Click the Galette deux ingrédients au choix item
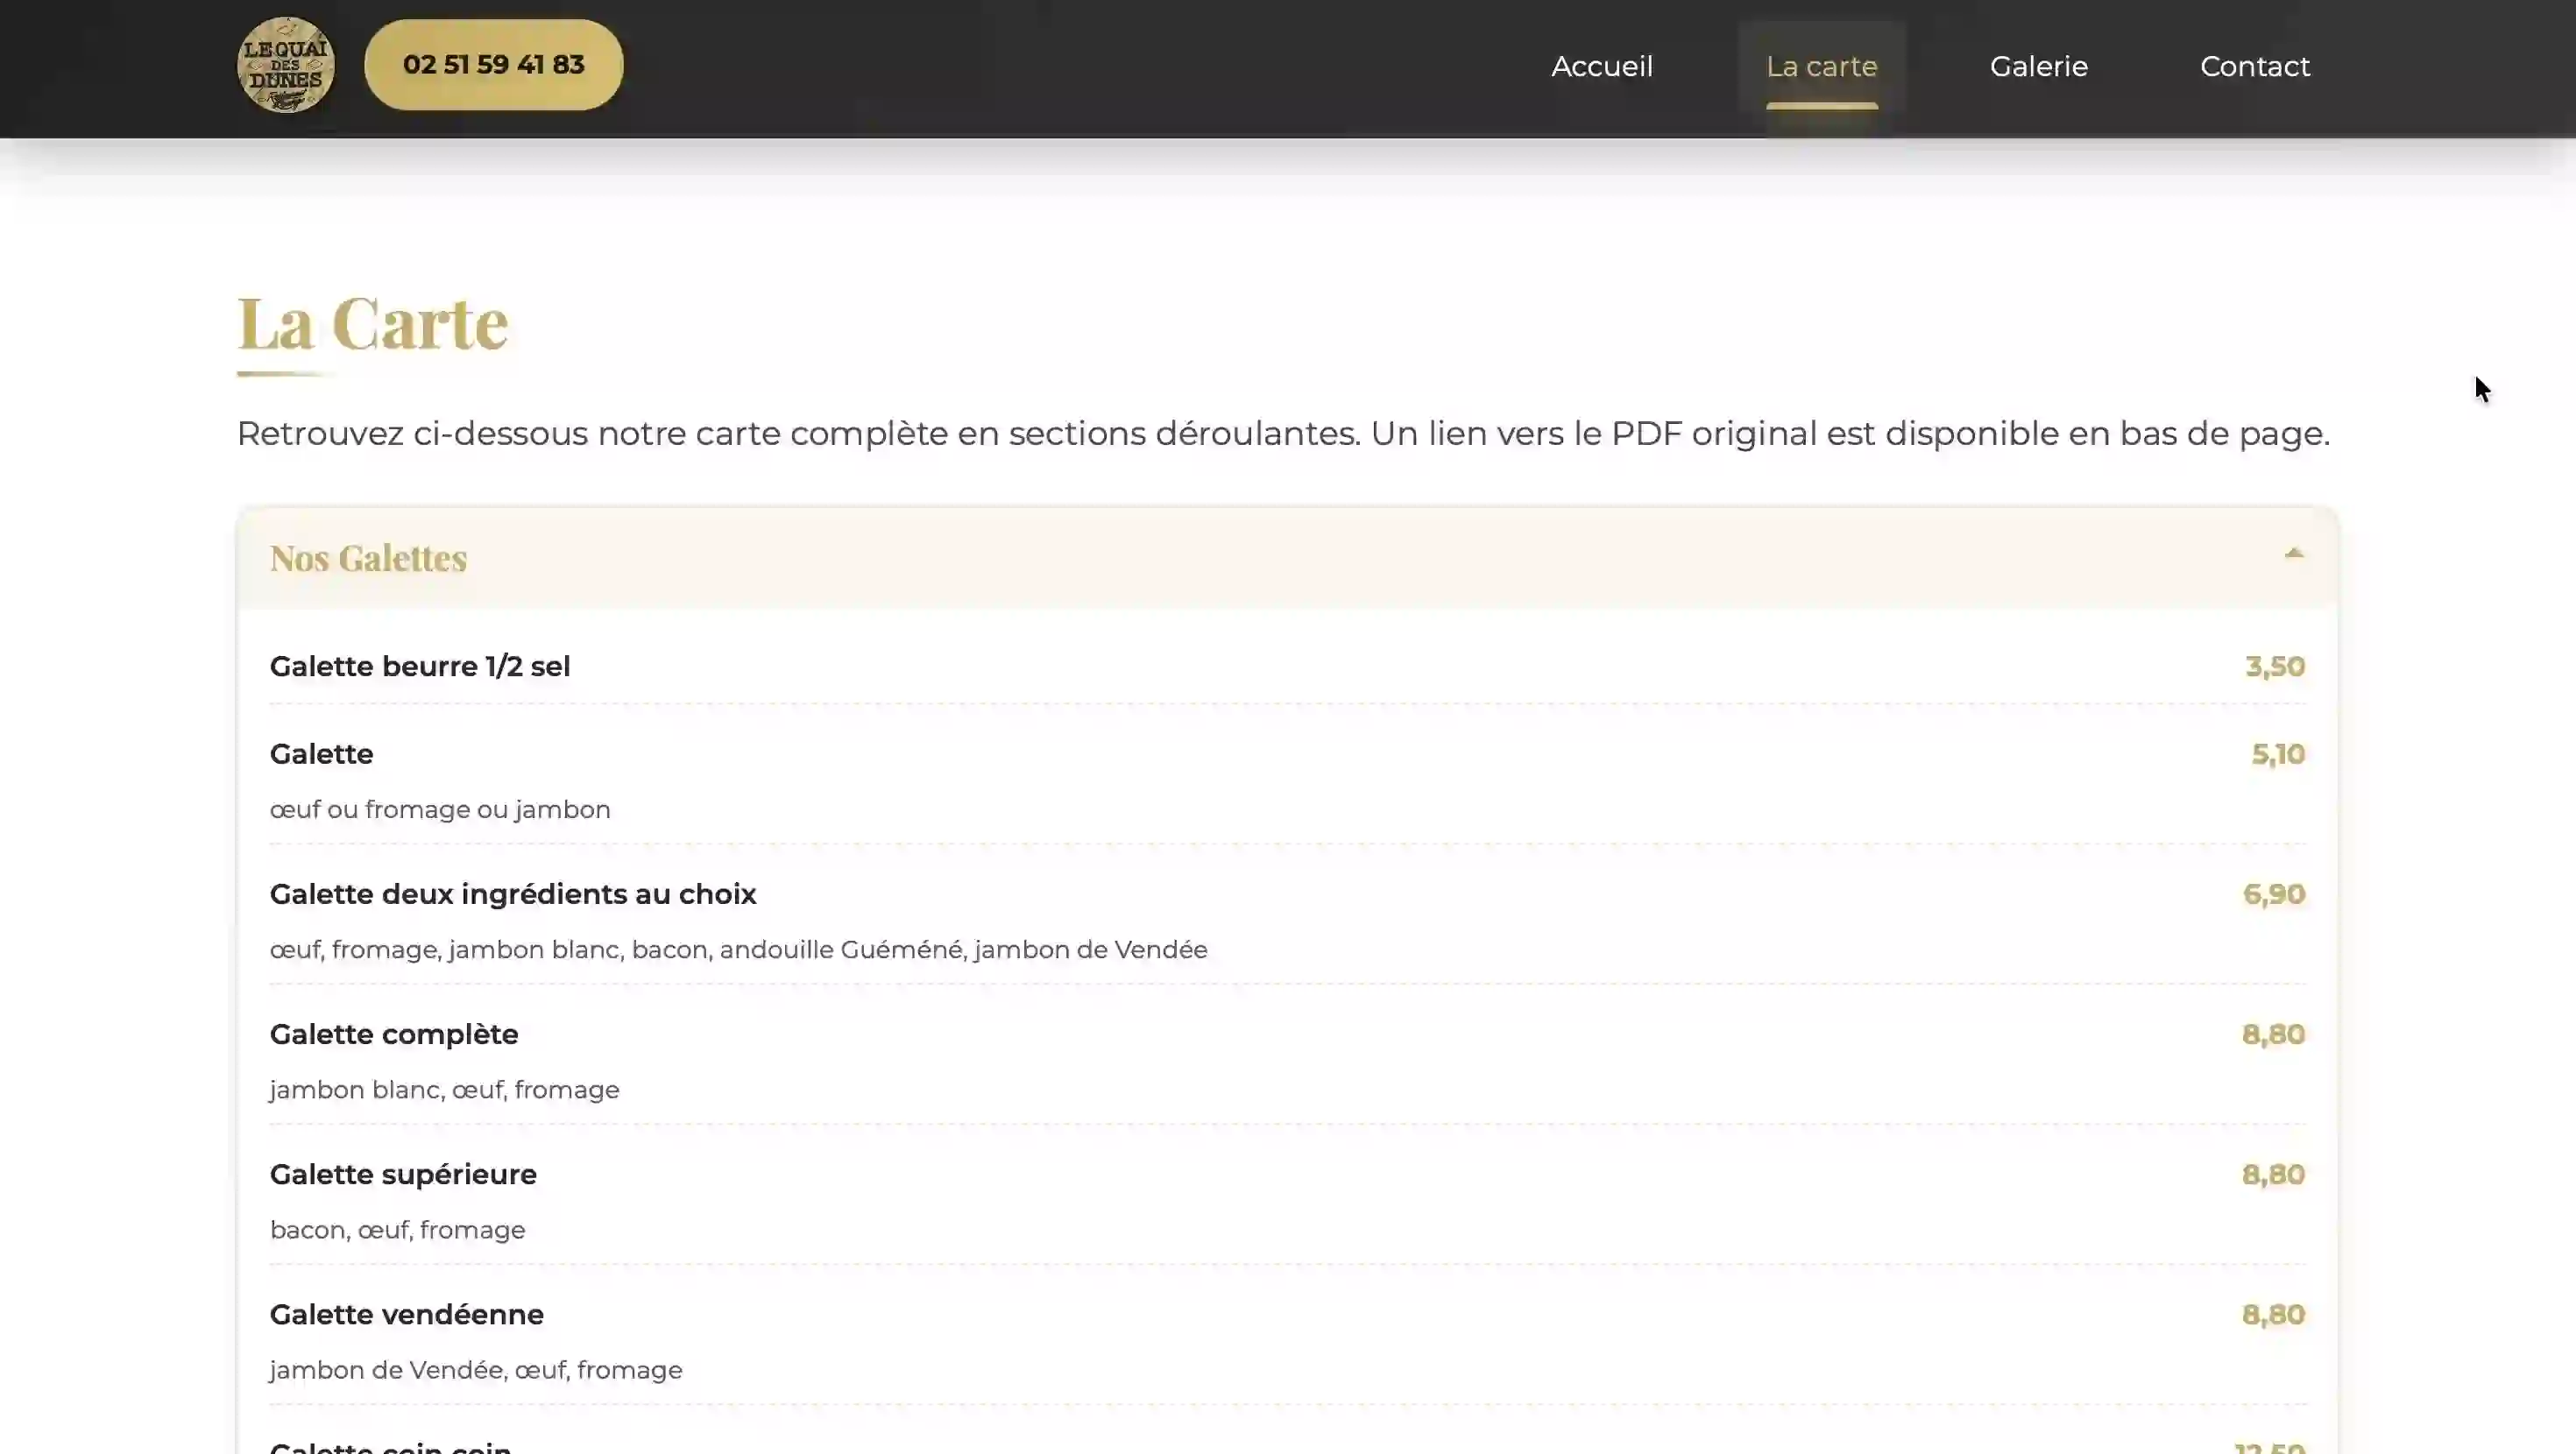2576x1454 pixels. click(513, 893)
